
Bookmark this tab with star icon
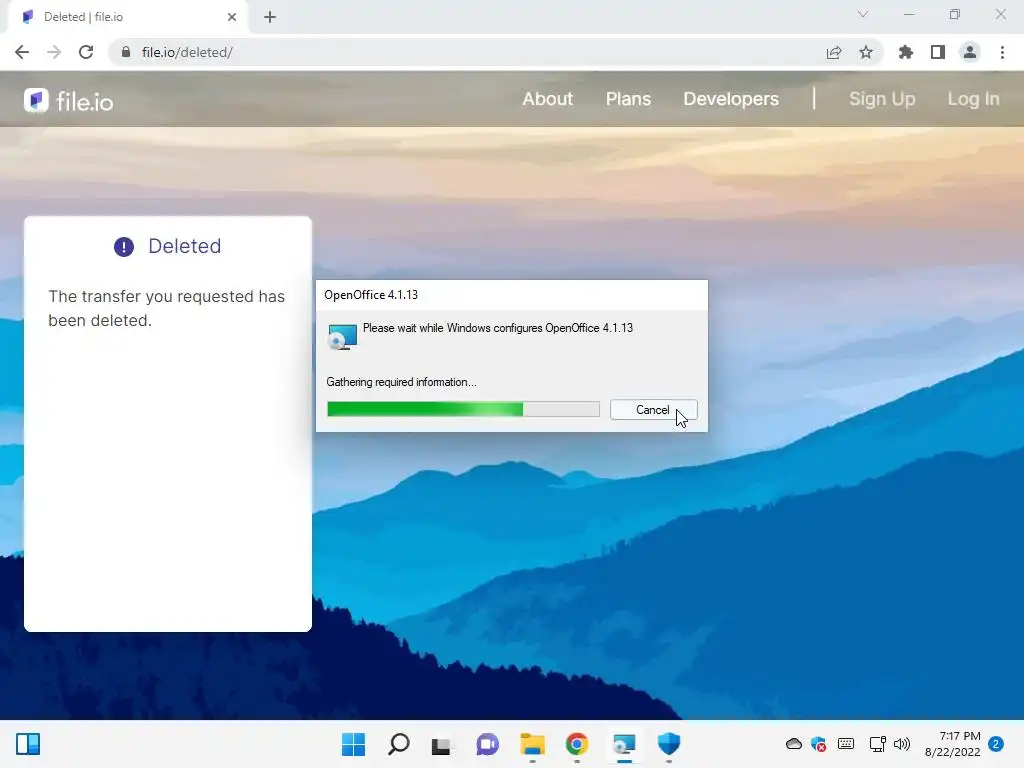pos(866,52)
